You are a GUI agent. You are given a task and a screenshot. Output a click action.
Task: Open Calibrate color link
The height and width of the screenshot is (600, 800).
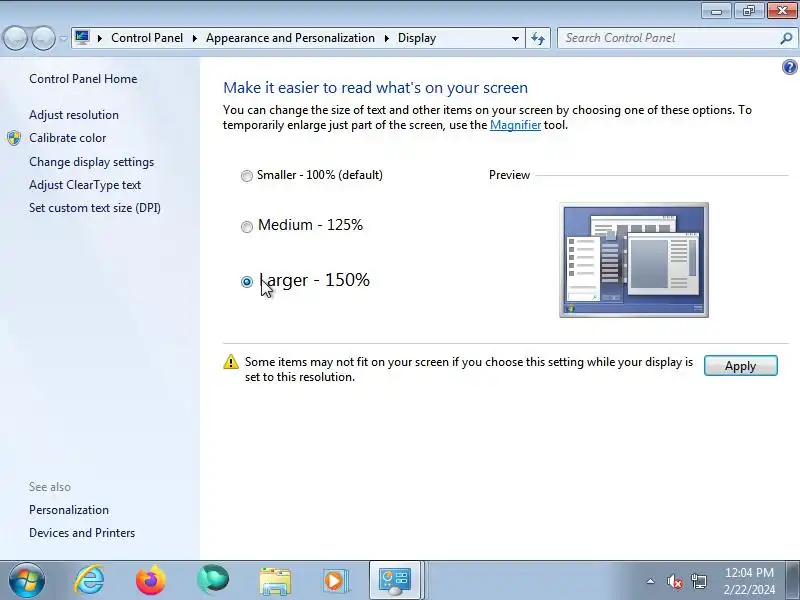(x=67, y=138)
